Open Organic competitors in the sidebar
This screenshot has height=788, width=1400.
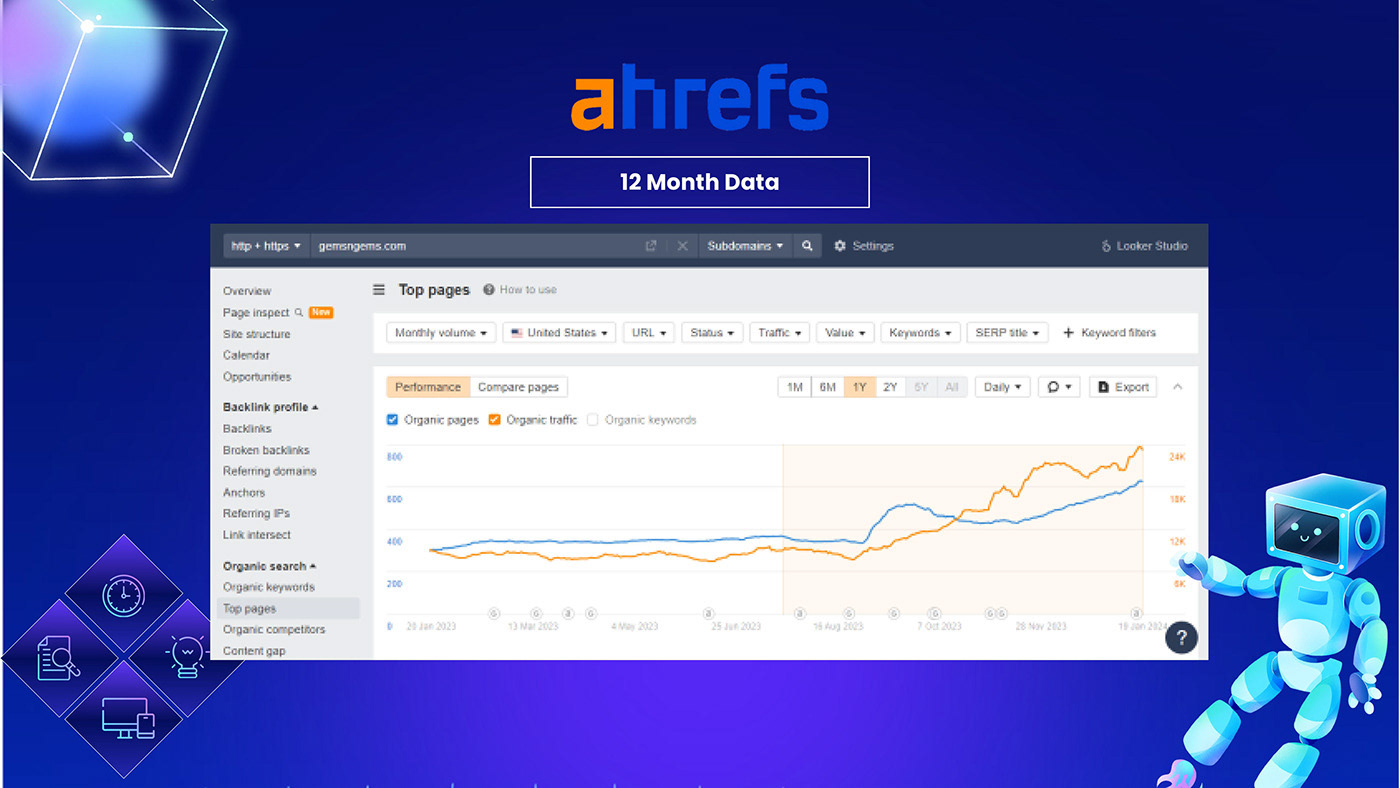(x=274, y=630)
